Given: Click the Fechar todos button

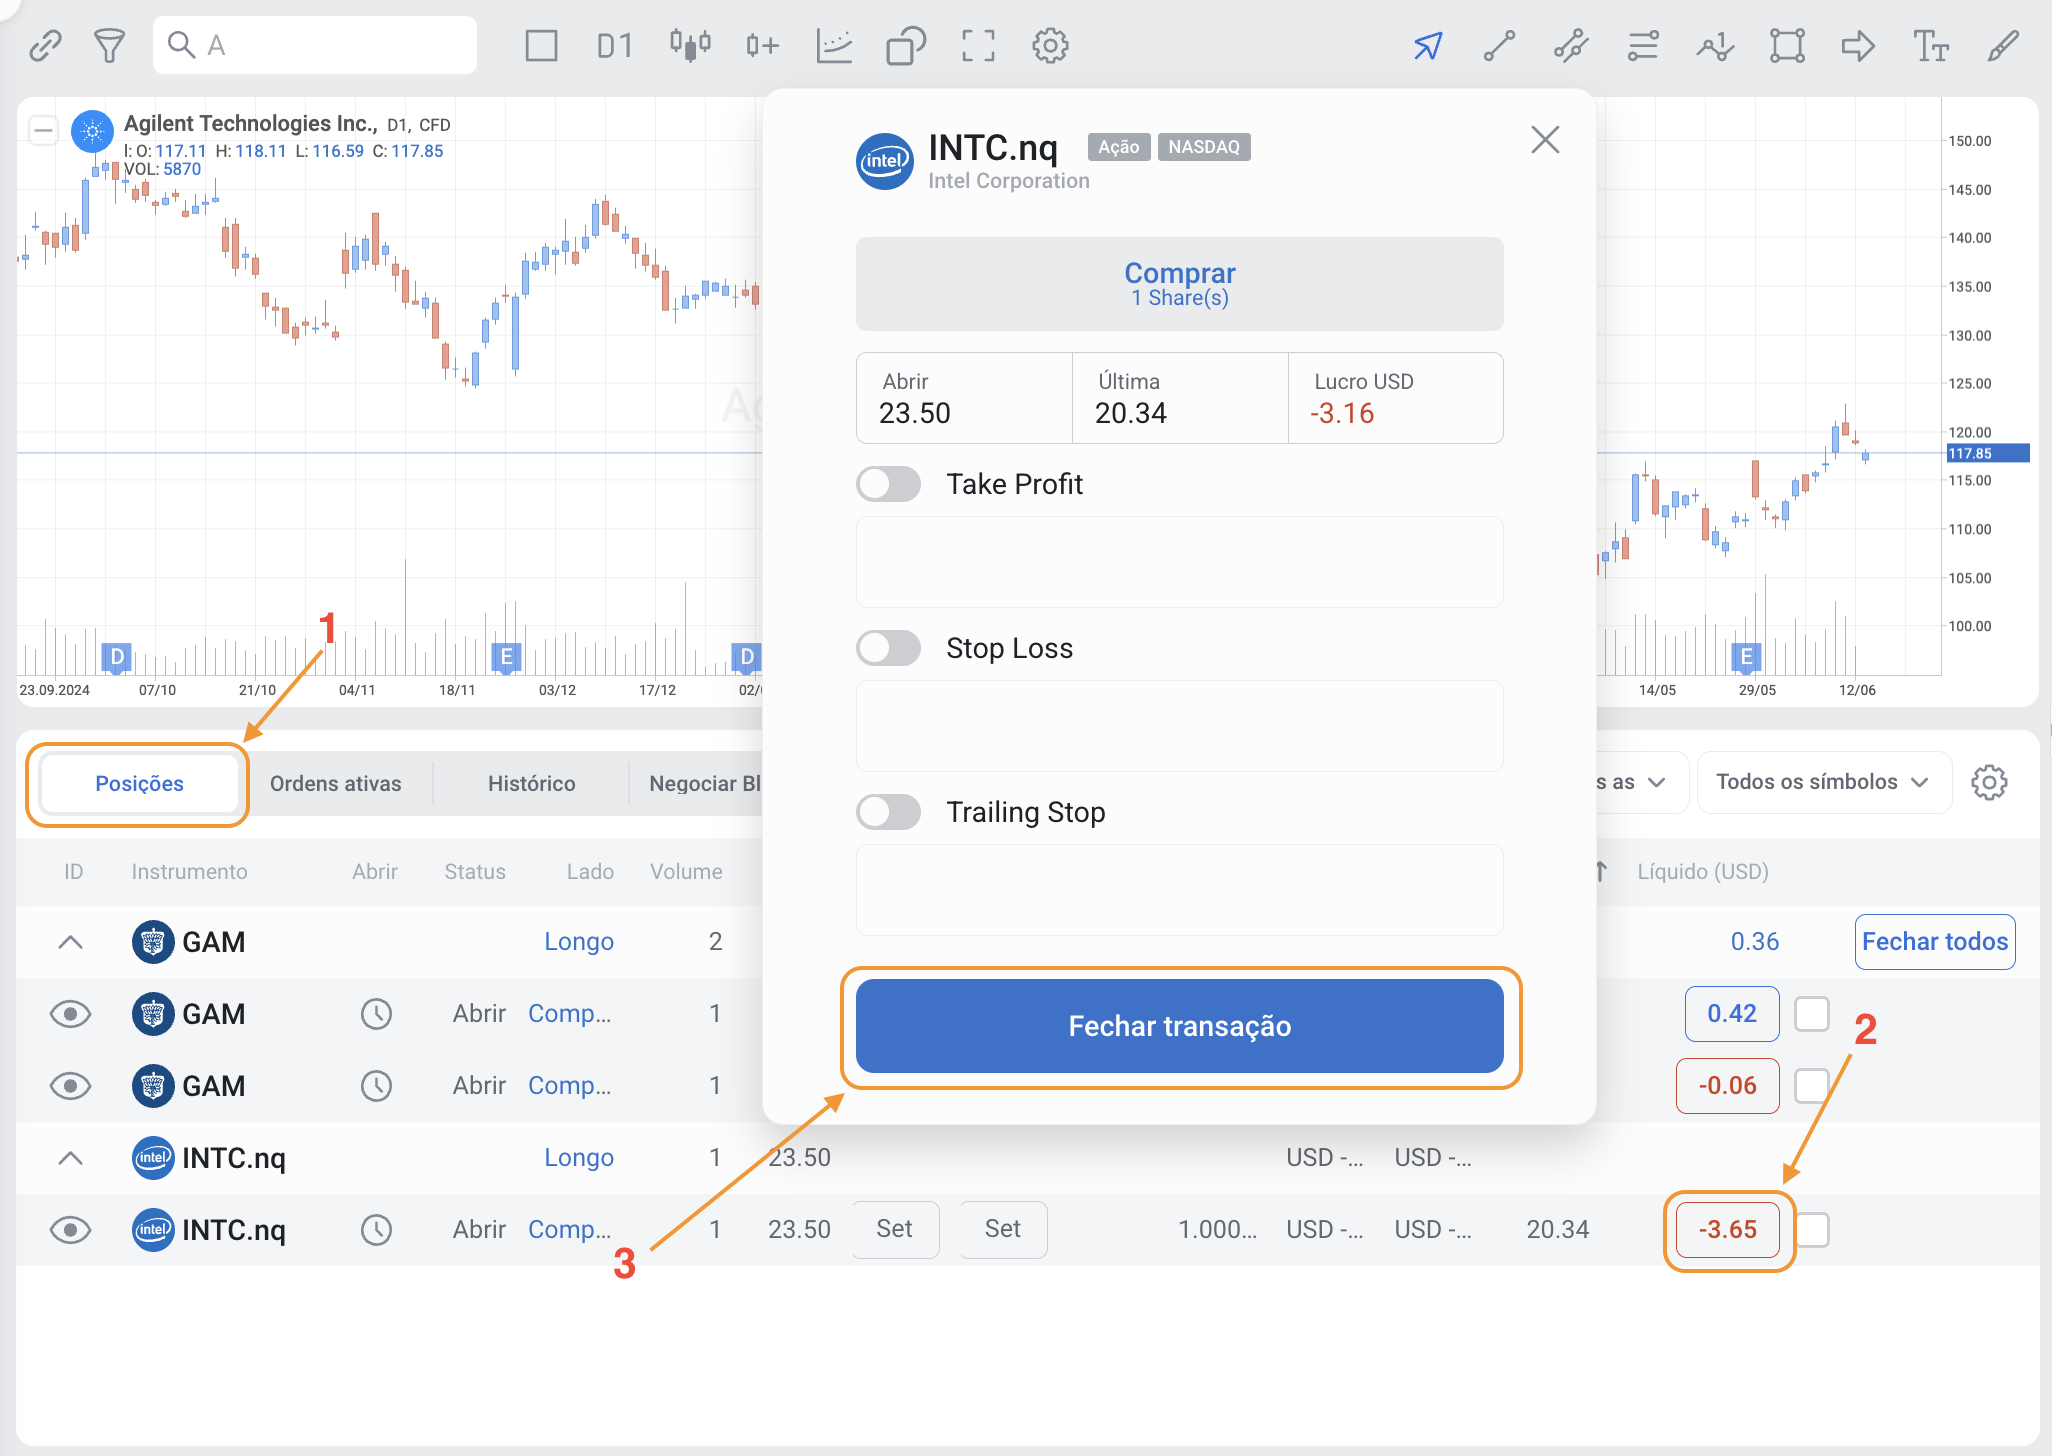Looking at the screenshot, I should (1934, 942).
